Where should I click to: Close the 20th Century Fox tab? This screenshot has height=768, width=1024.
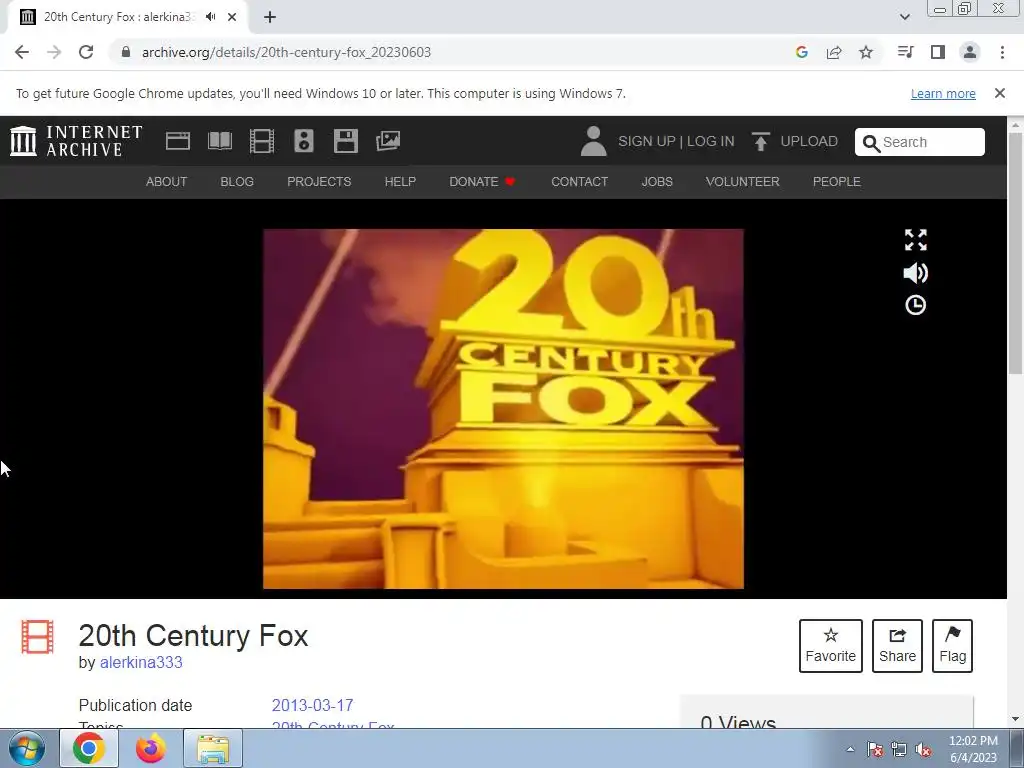tap(232, 17)
